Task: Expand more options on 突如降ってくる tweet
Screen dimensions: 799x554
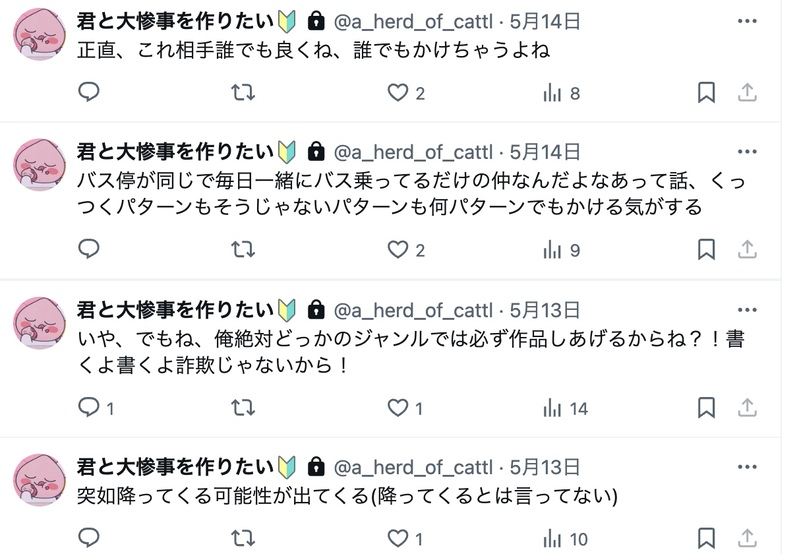Action: [x=746, y=466]
